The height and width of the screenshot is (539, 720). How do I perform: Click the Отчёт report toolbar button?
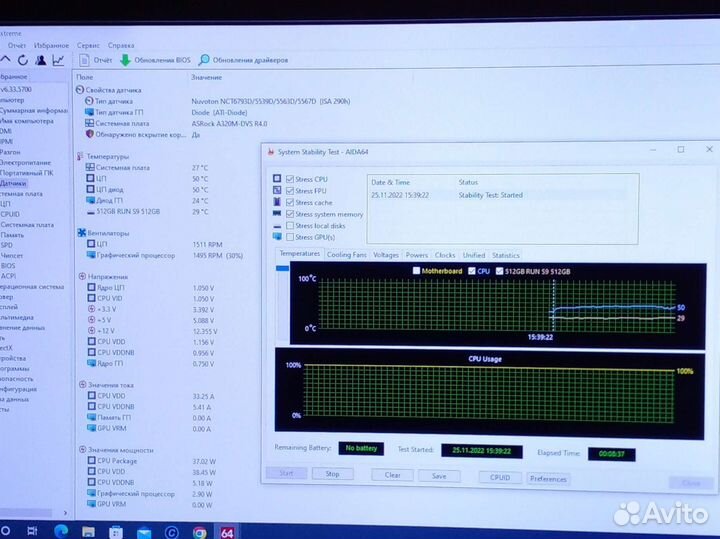tap(96, 60)
